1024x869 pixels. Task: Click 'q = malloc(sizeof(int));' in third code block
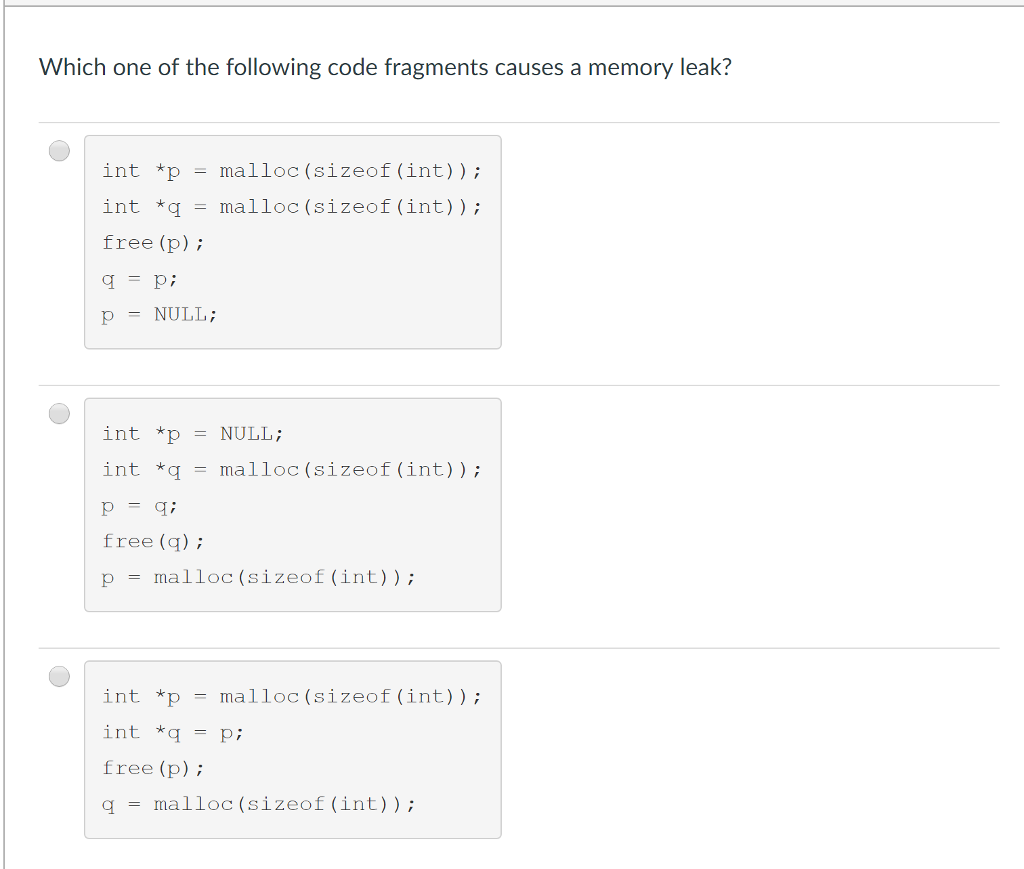coord(259,804)
